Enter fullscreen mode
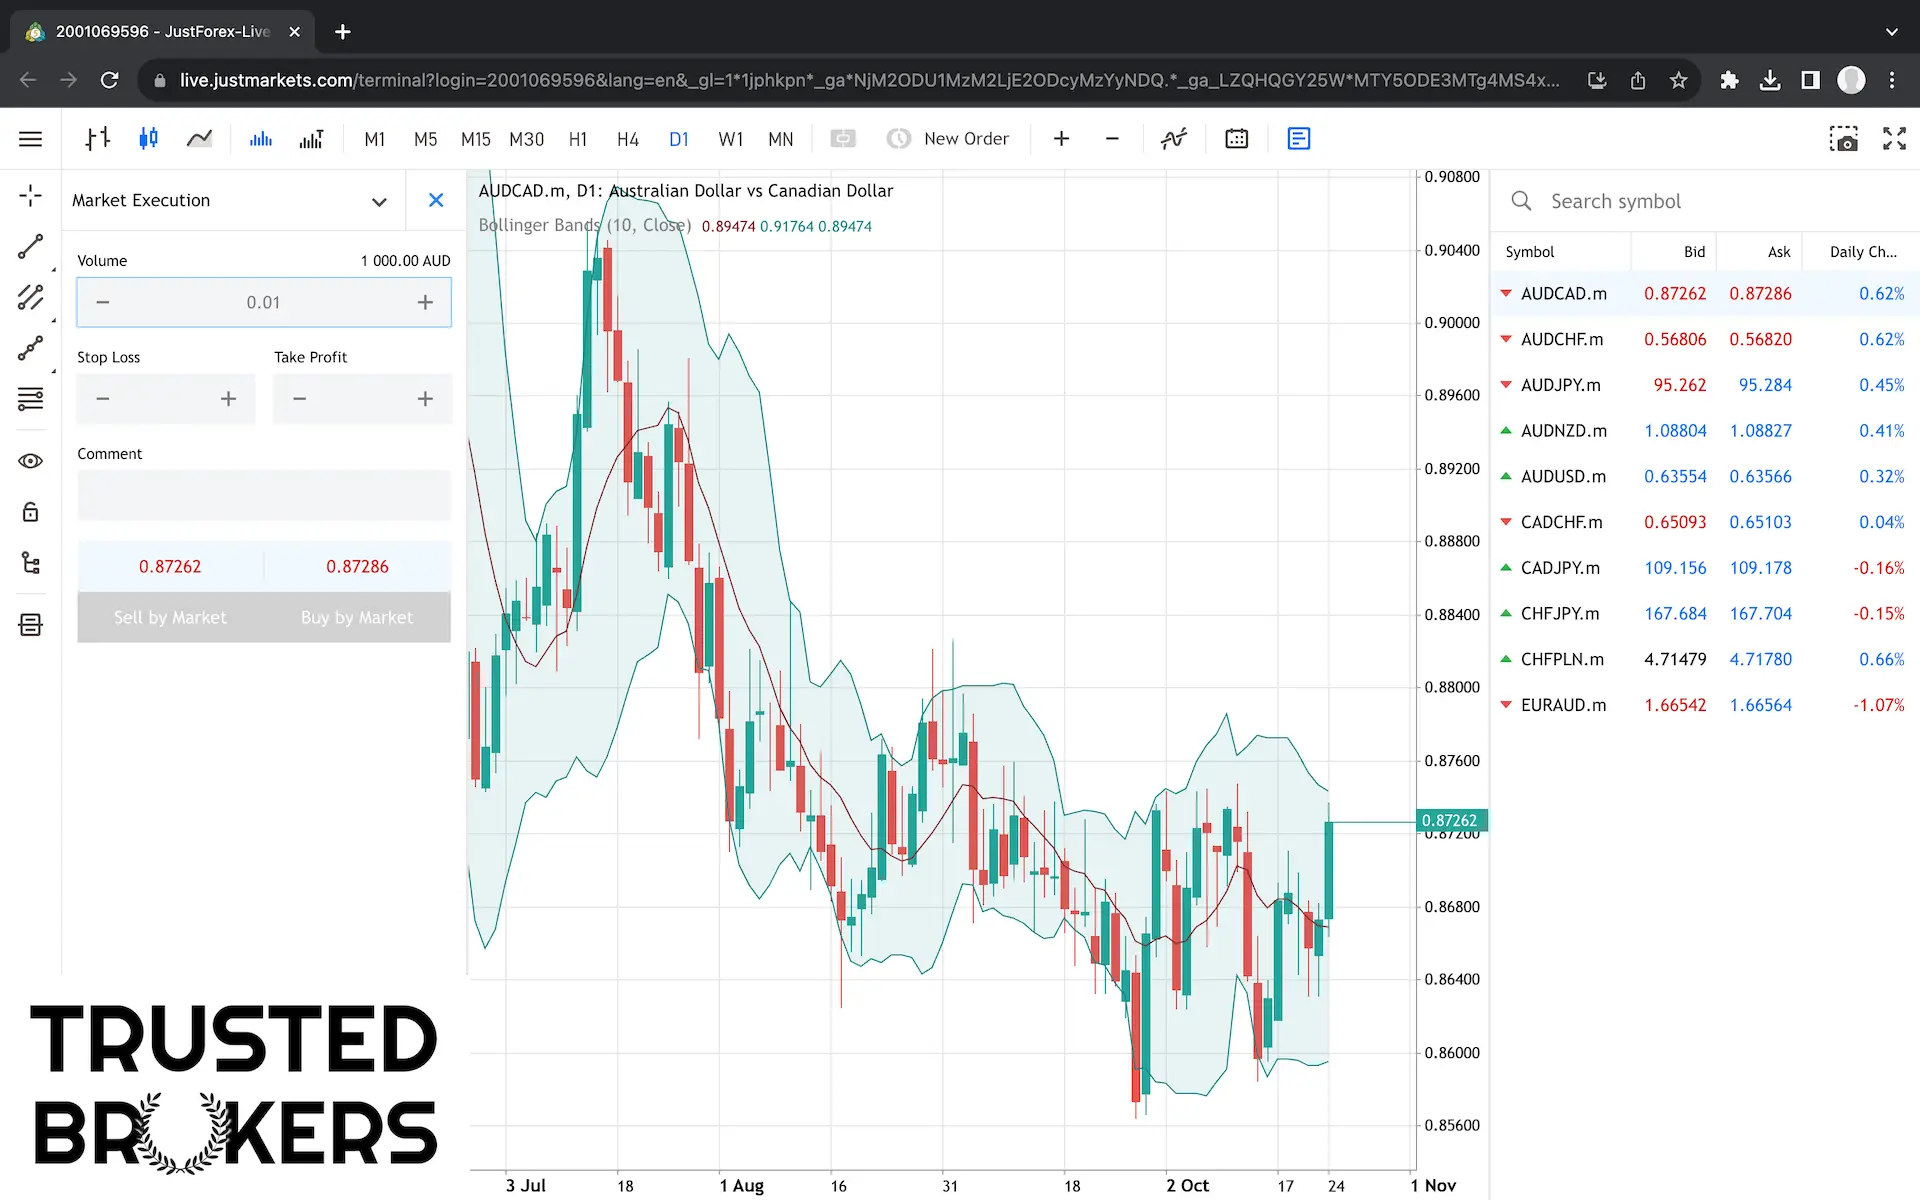Image resolution: width=1920 pixels, height=1200 pixels. [x=1894, y=138]
